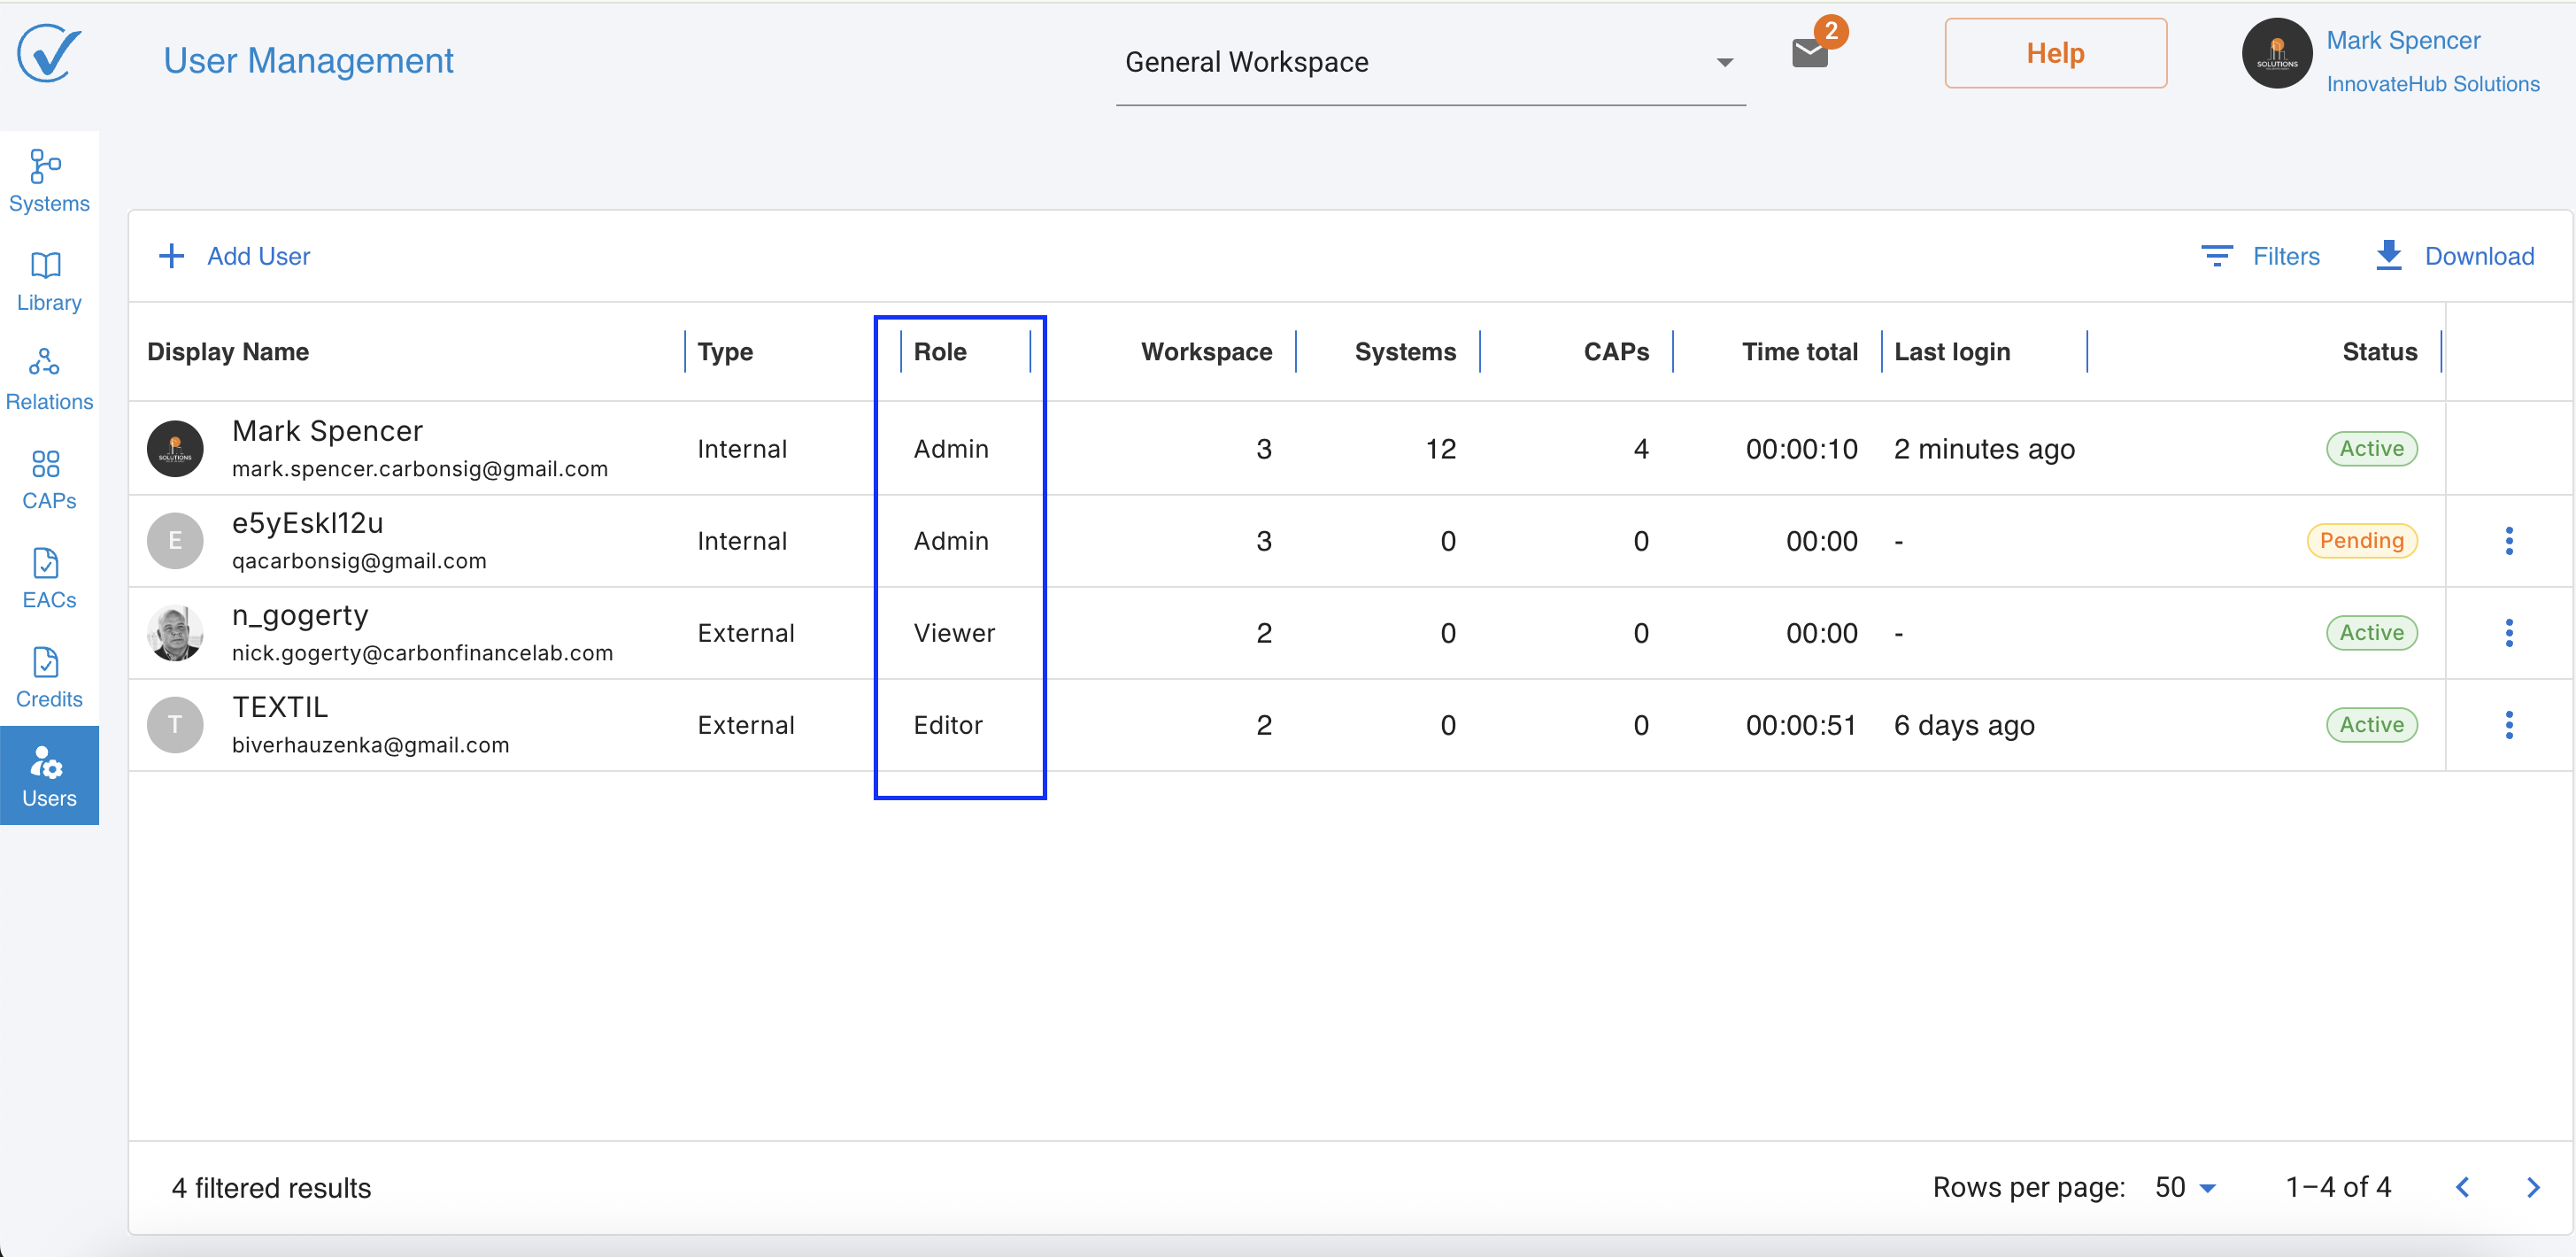The image size is (2576, 1257).
Task: Go to Relations in the sidebar
Action: (48, 379)
